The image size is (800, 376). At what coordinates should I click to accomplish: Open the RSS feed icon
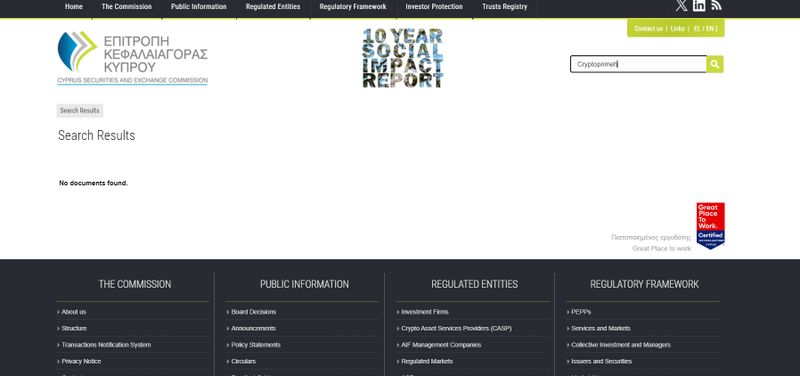(716, 6)
